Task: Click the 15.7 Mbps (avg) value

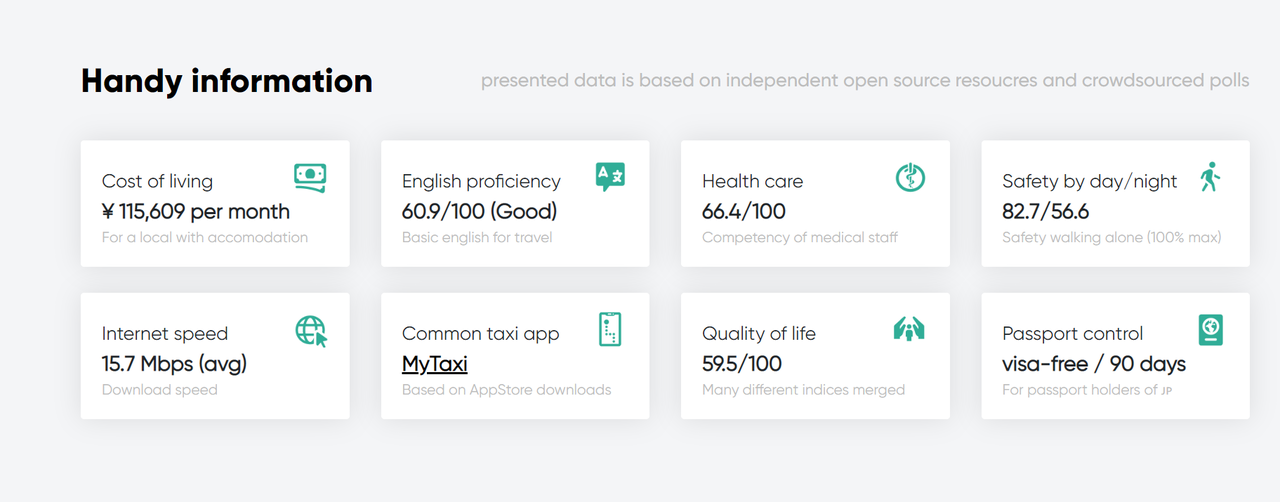Action: [x=174, y=364]
